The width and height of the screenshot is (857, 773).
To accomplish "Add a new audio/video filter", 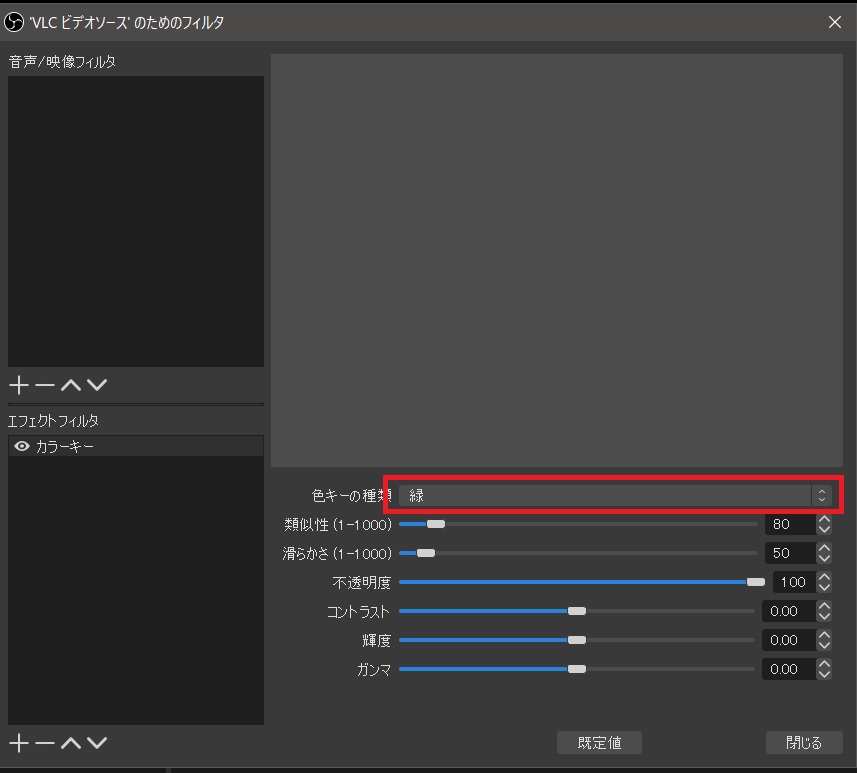I will pos(18,384).
